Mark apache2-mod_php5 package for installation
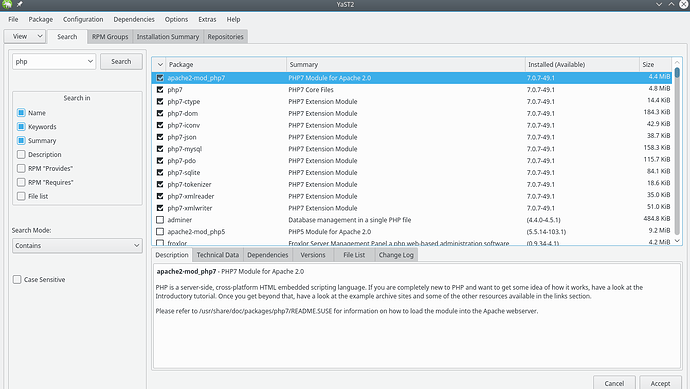Viewport: 690px width, 389px height. click(160, 231)
